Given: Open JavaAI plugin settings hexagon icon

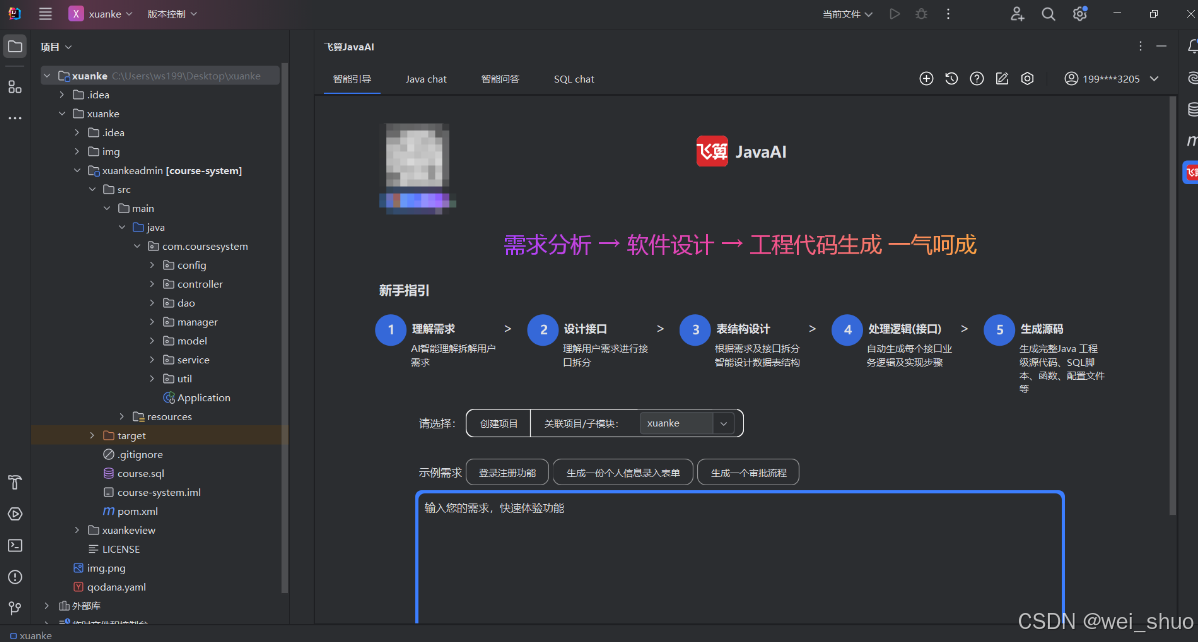Looking at the screenshot, I should [x=1027, y=79].
